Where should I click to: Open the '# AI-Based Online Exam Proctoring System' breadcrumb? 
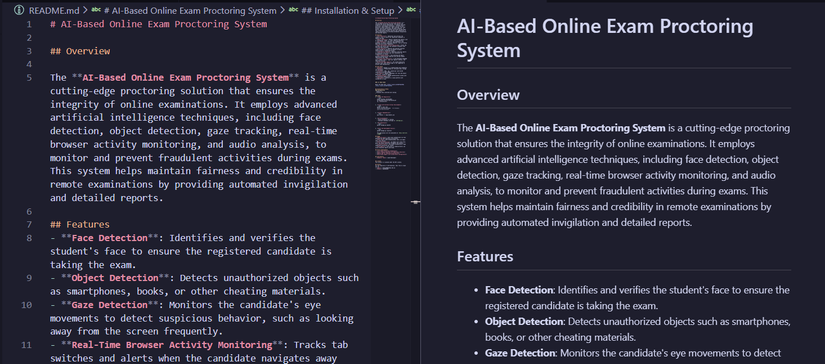coord(190,11)
